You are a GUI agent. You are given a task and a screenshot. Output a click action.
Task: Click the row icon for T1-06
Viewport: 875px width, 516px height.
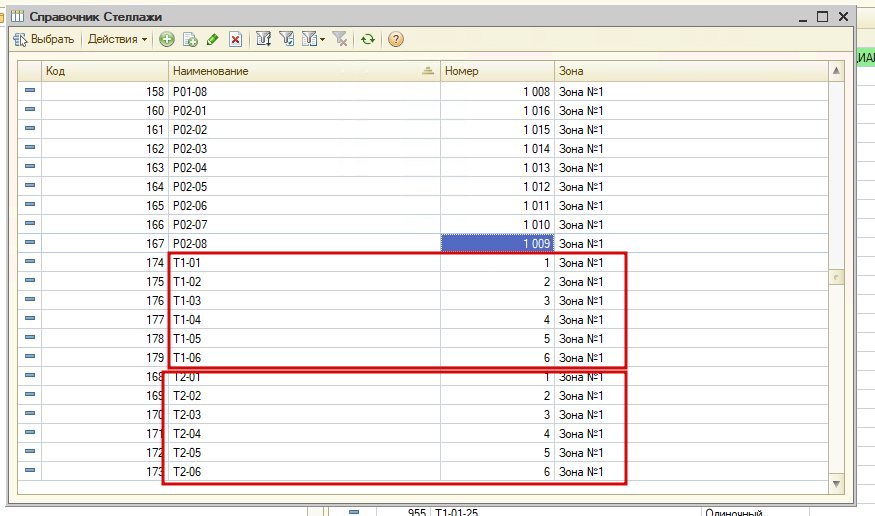[30, 356]
